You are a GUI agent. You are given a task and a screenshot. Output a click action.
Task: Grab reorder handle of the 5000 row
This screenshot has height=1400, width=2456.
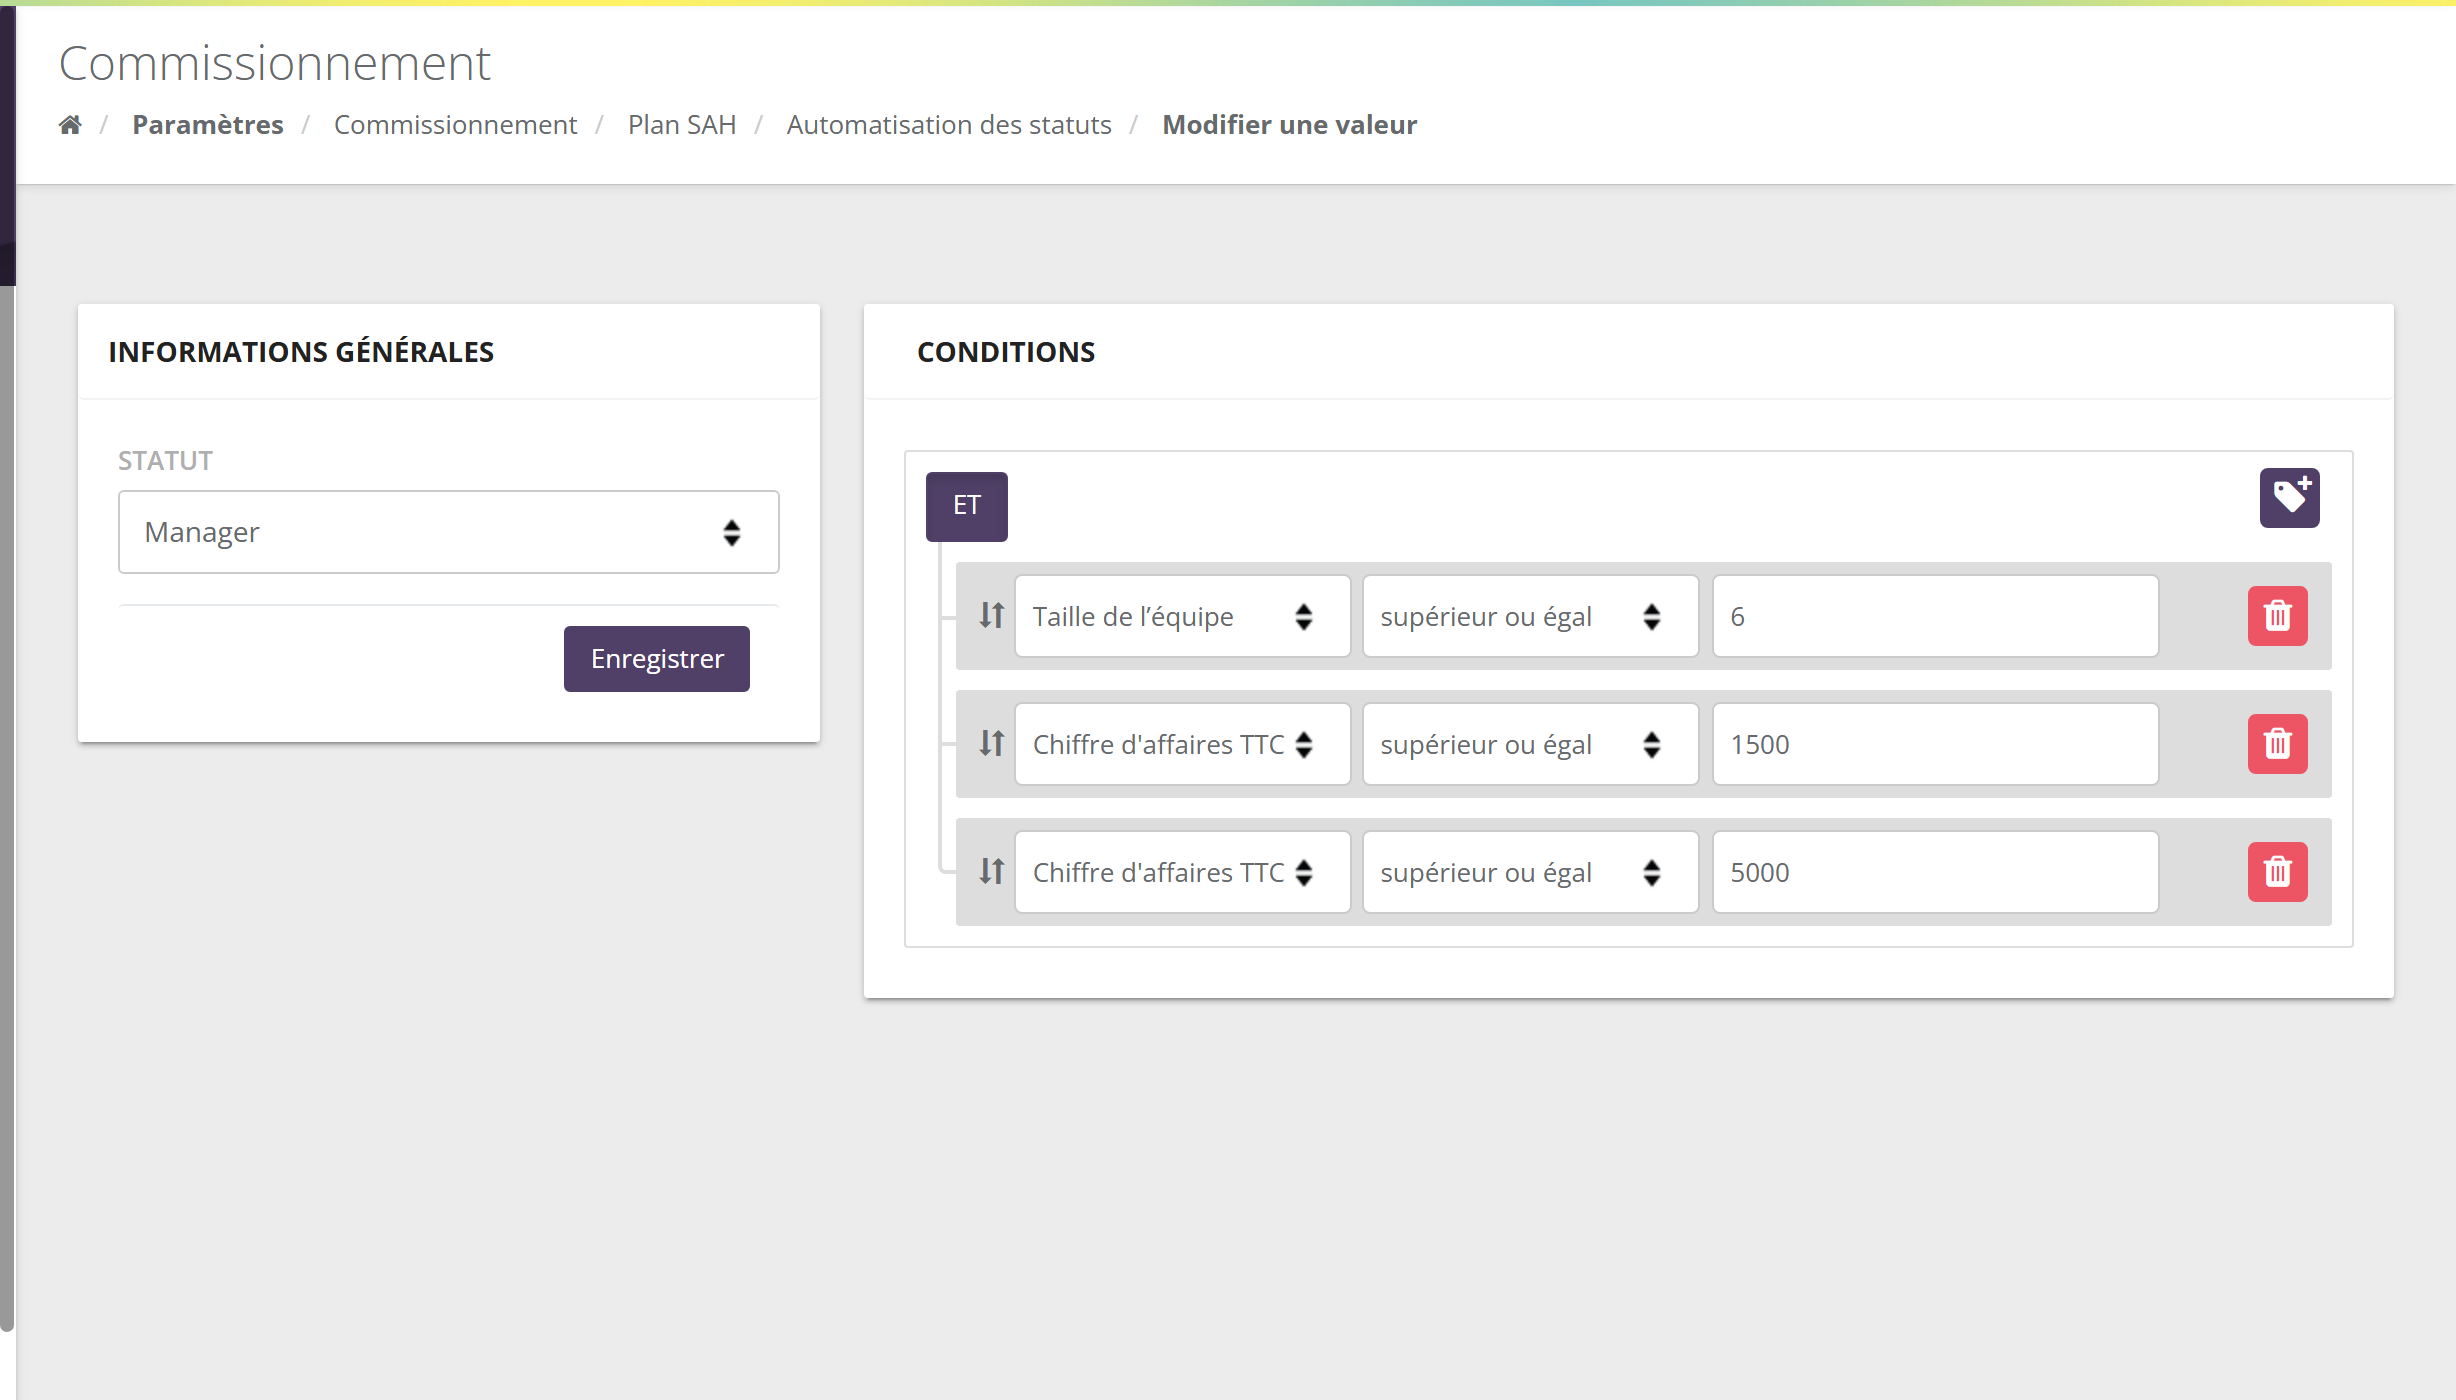pyautogui.click(x=991, y=871)
